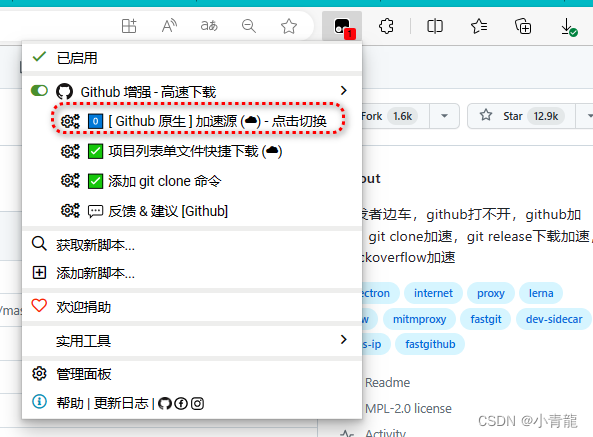
Task: Open the Collections icon
Action: click(523, 26)
